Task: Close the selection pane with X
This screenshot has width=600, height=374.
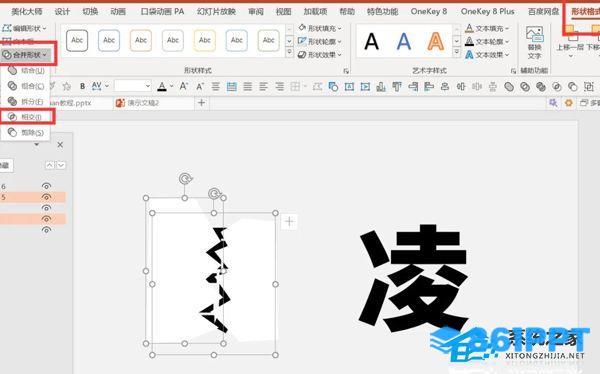Action: tap(60, 145)
